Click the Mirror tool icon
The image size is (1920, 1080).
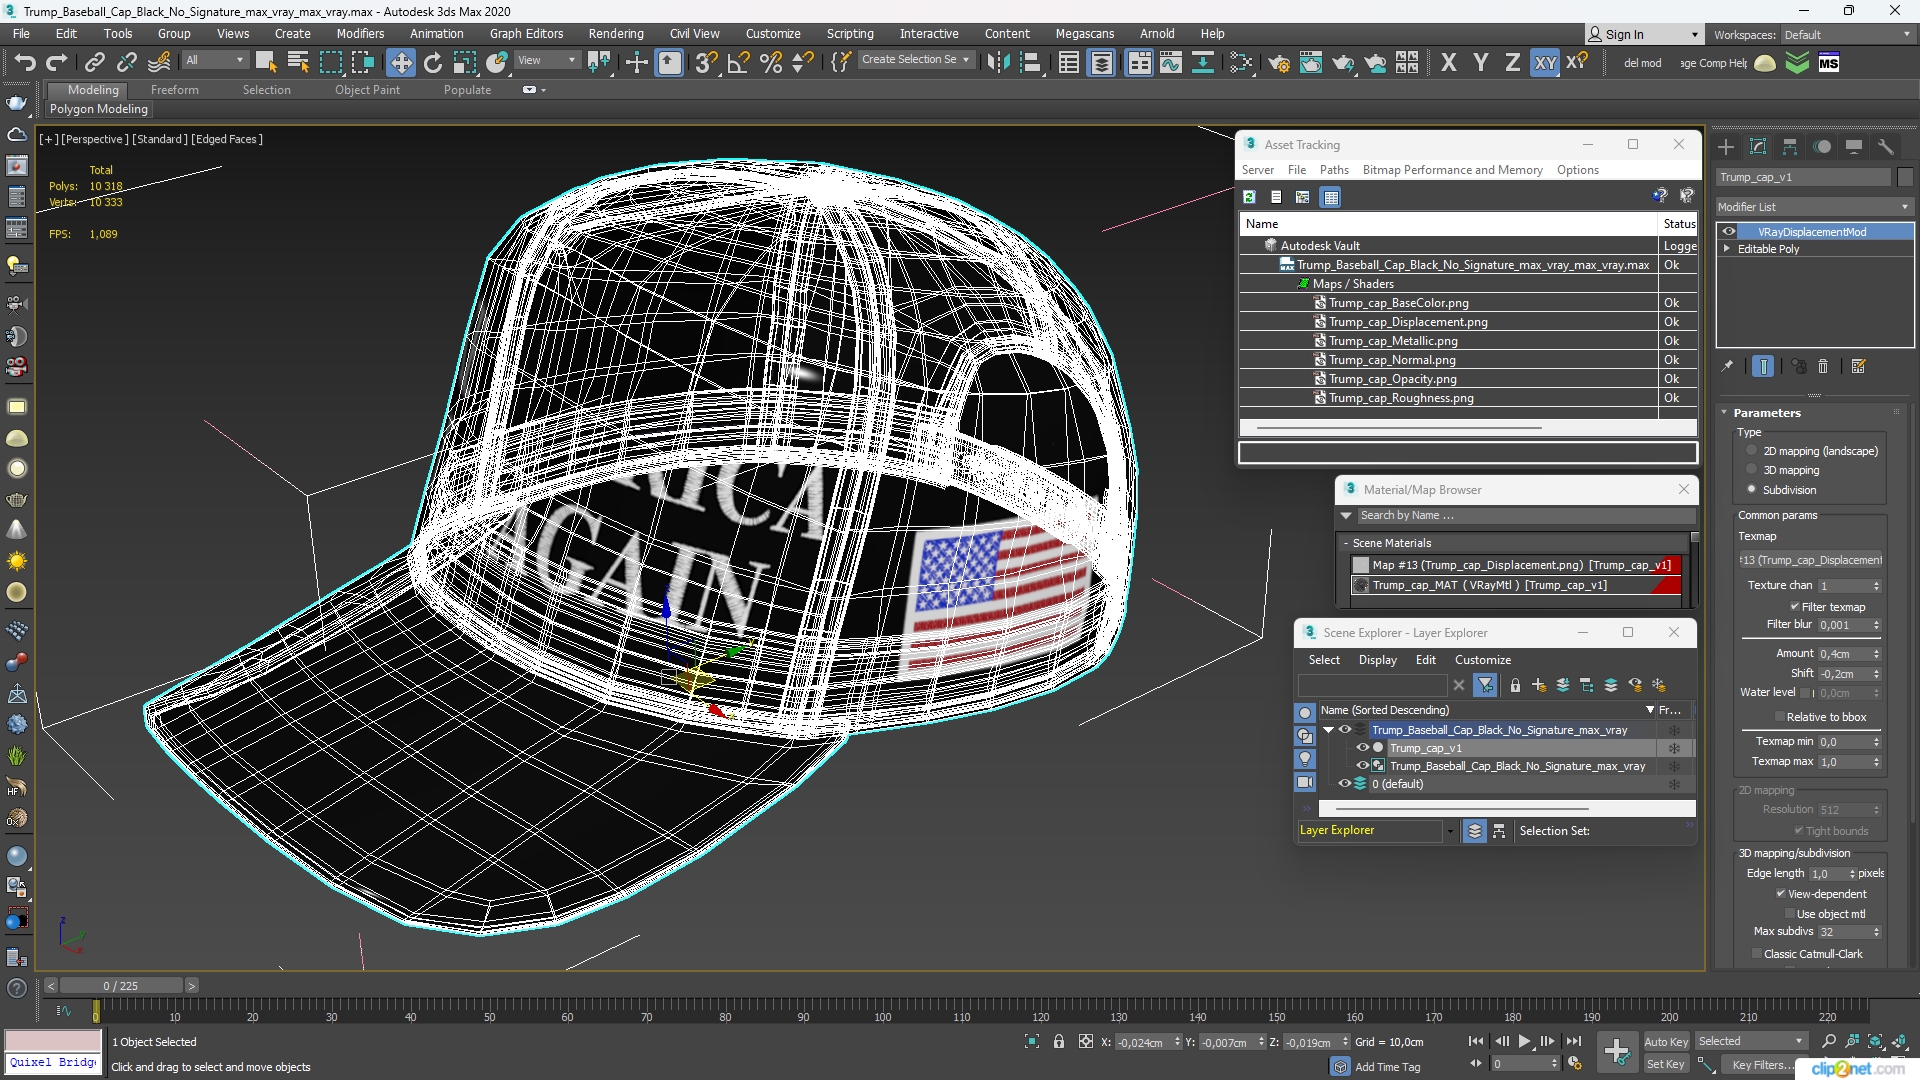[997, 63]
